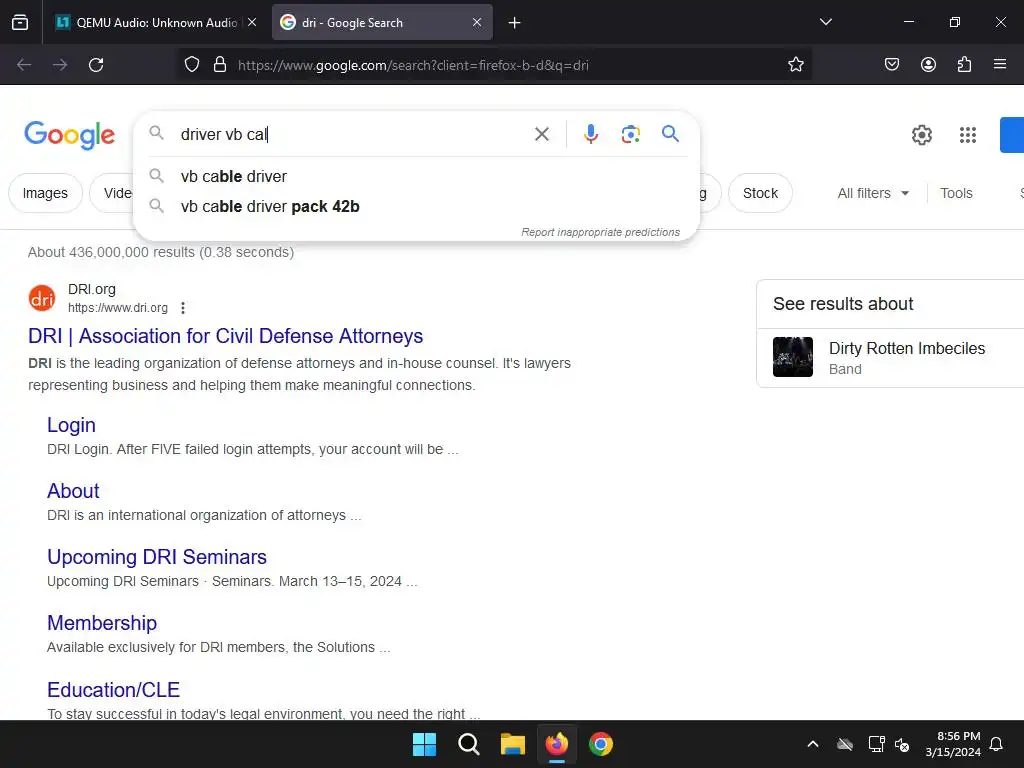Open File Explorer from taskbar
1024x768 pixels.
point(513,744)
